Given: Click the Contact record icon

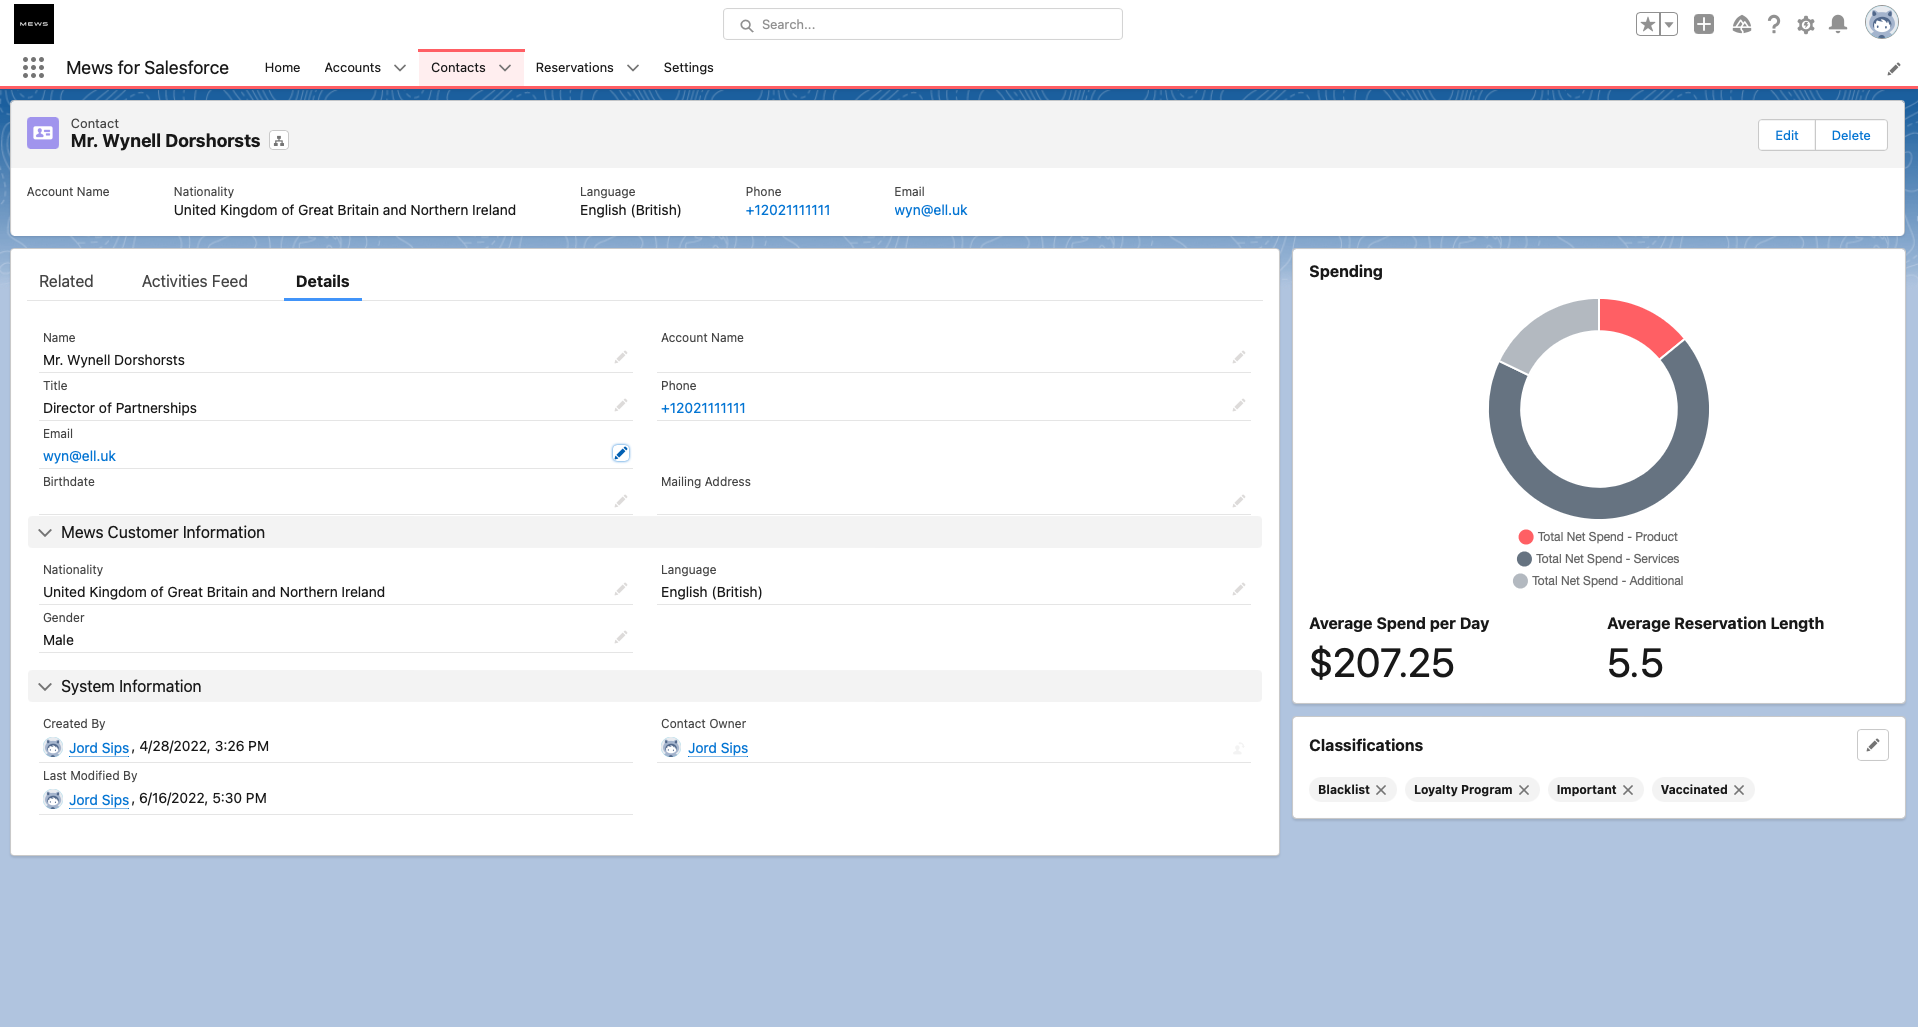Looking at the screenshot, I should tap(43, 133).
